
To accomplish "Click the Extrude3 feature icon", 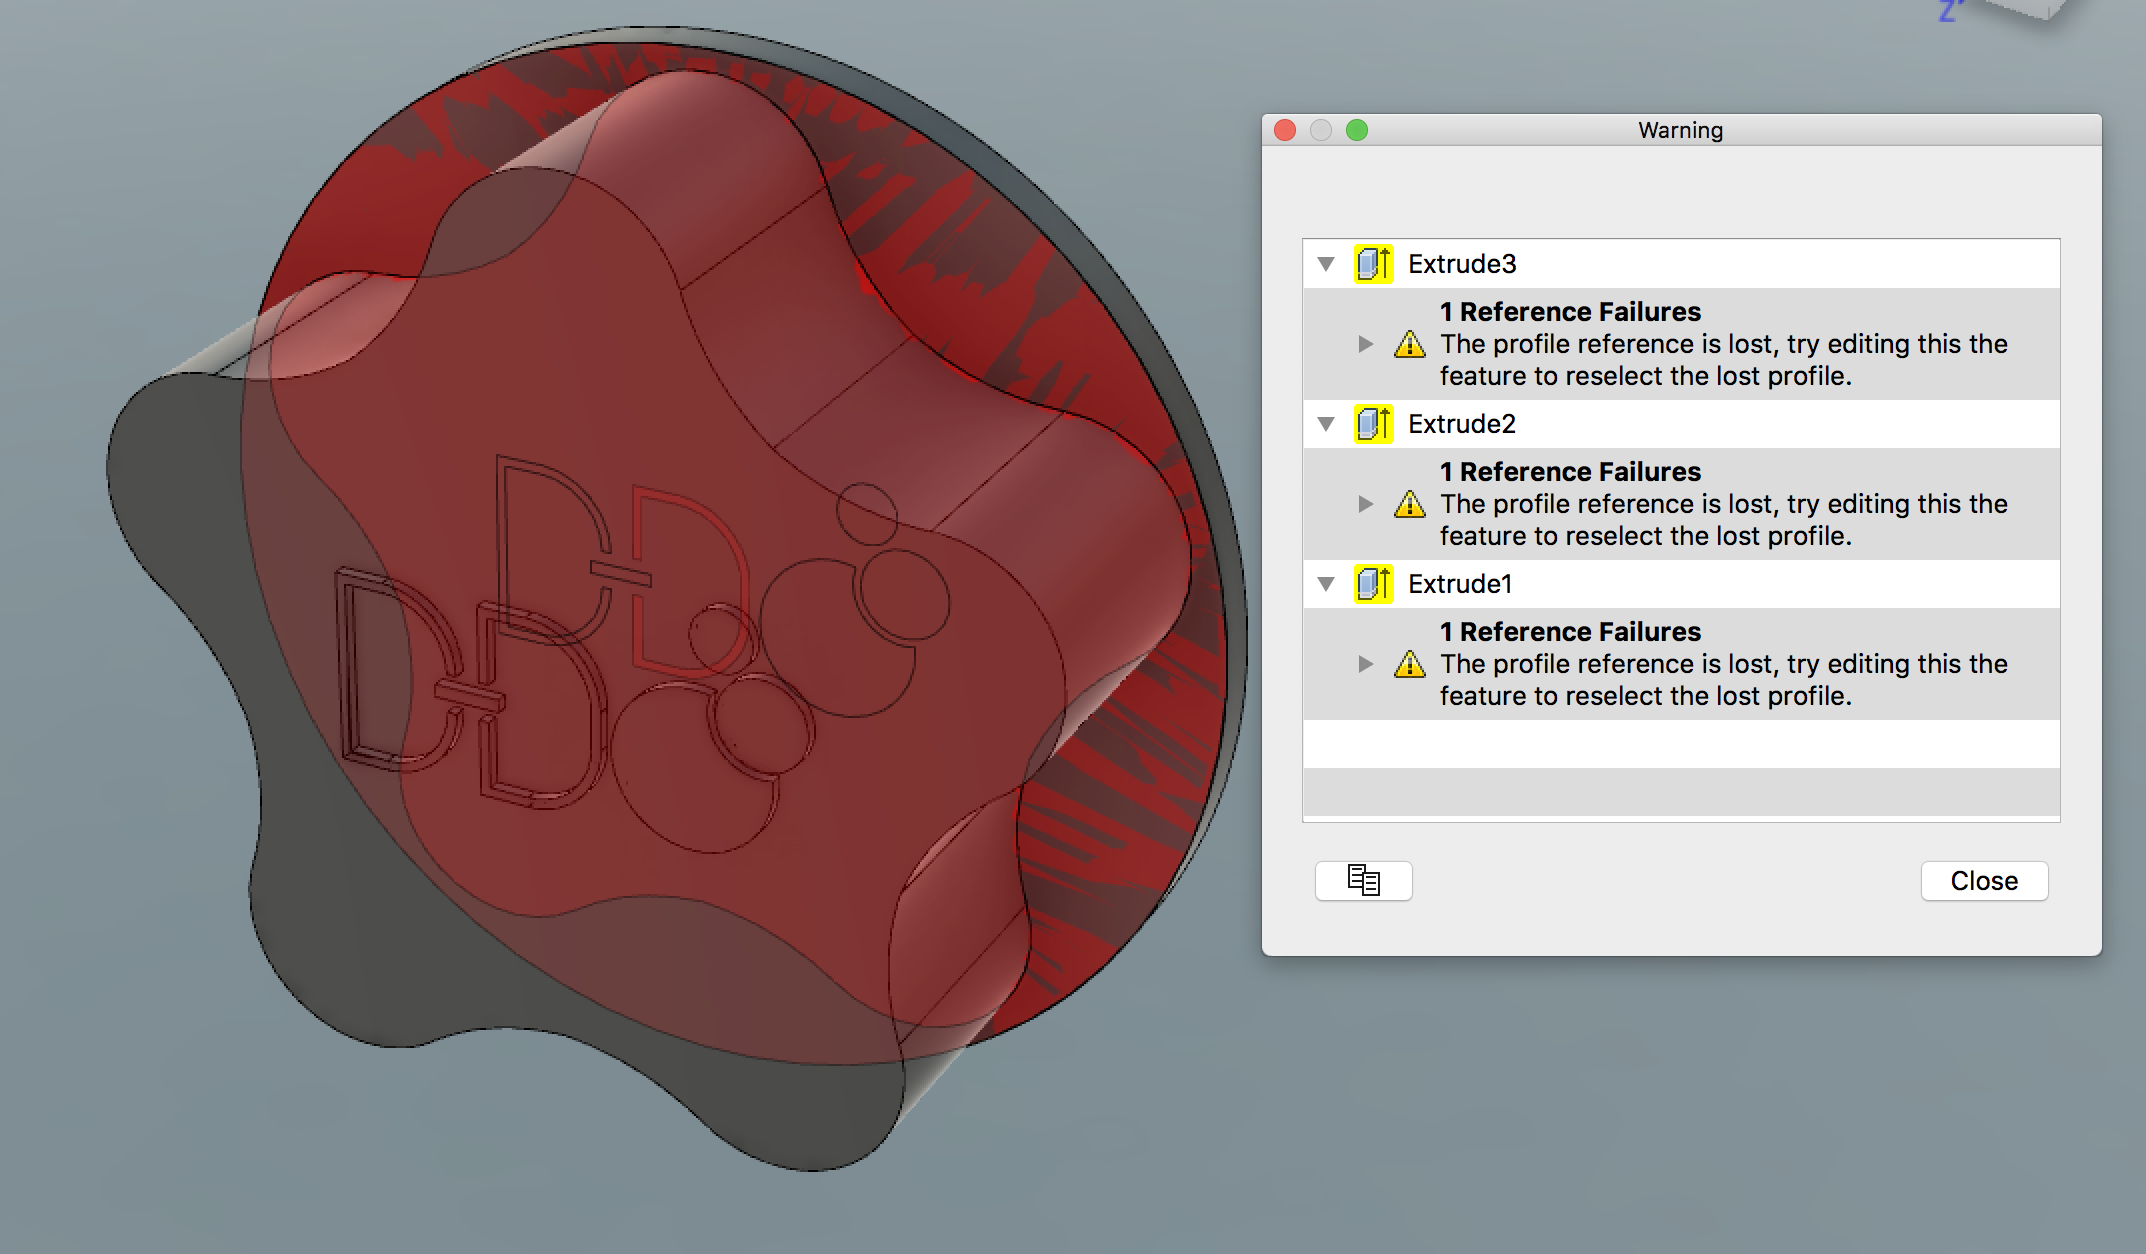I will [x=1373, y=264].
